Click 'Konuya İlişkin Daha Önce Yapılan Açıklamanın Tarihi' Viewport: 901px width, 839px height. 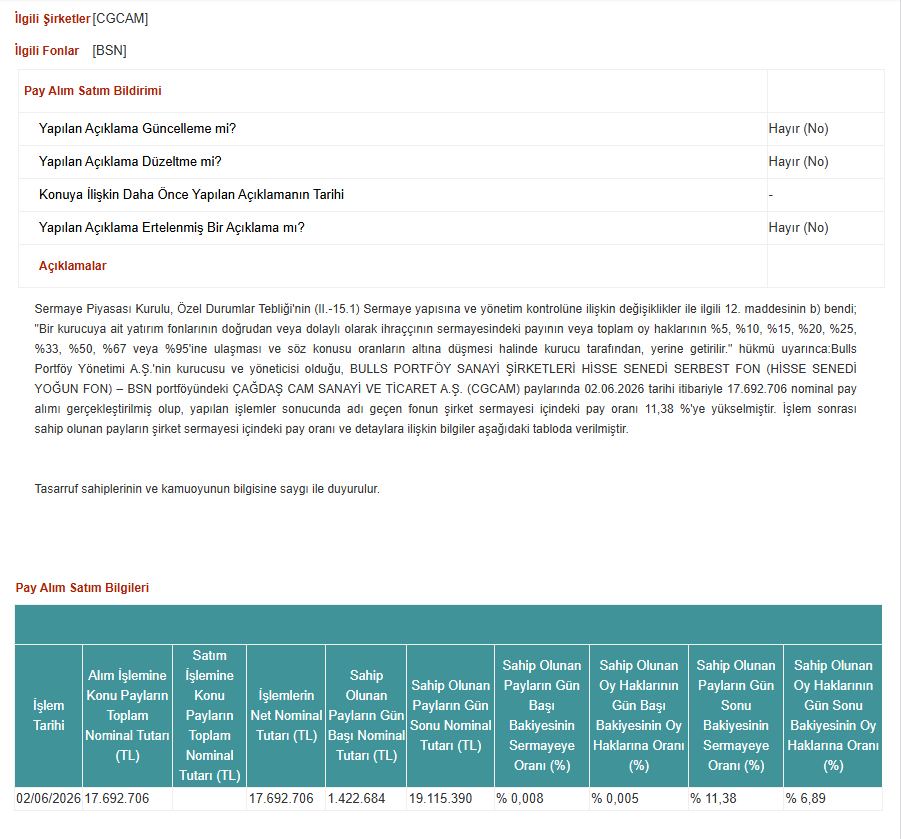[191, 194]
